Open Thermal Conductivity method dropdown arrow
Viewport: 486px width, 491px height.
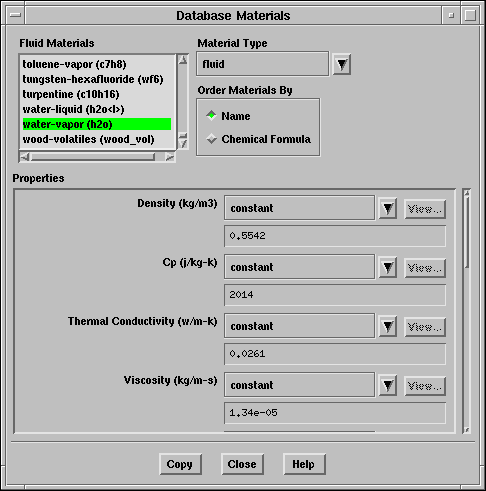point(388,327)
